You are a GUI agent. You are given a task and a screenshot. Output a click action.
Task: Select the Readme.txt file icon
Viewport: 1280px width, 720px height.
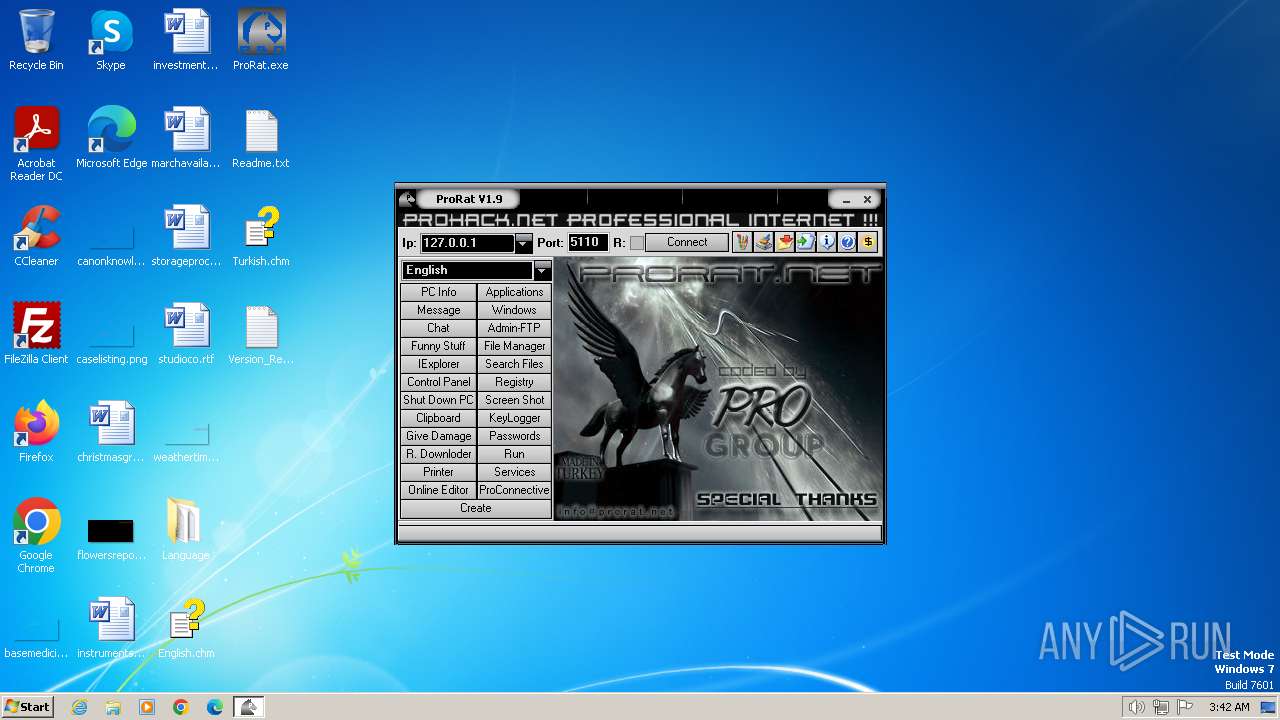coord(261,138)
